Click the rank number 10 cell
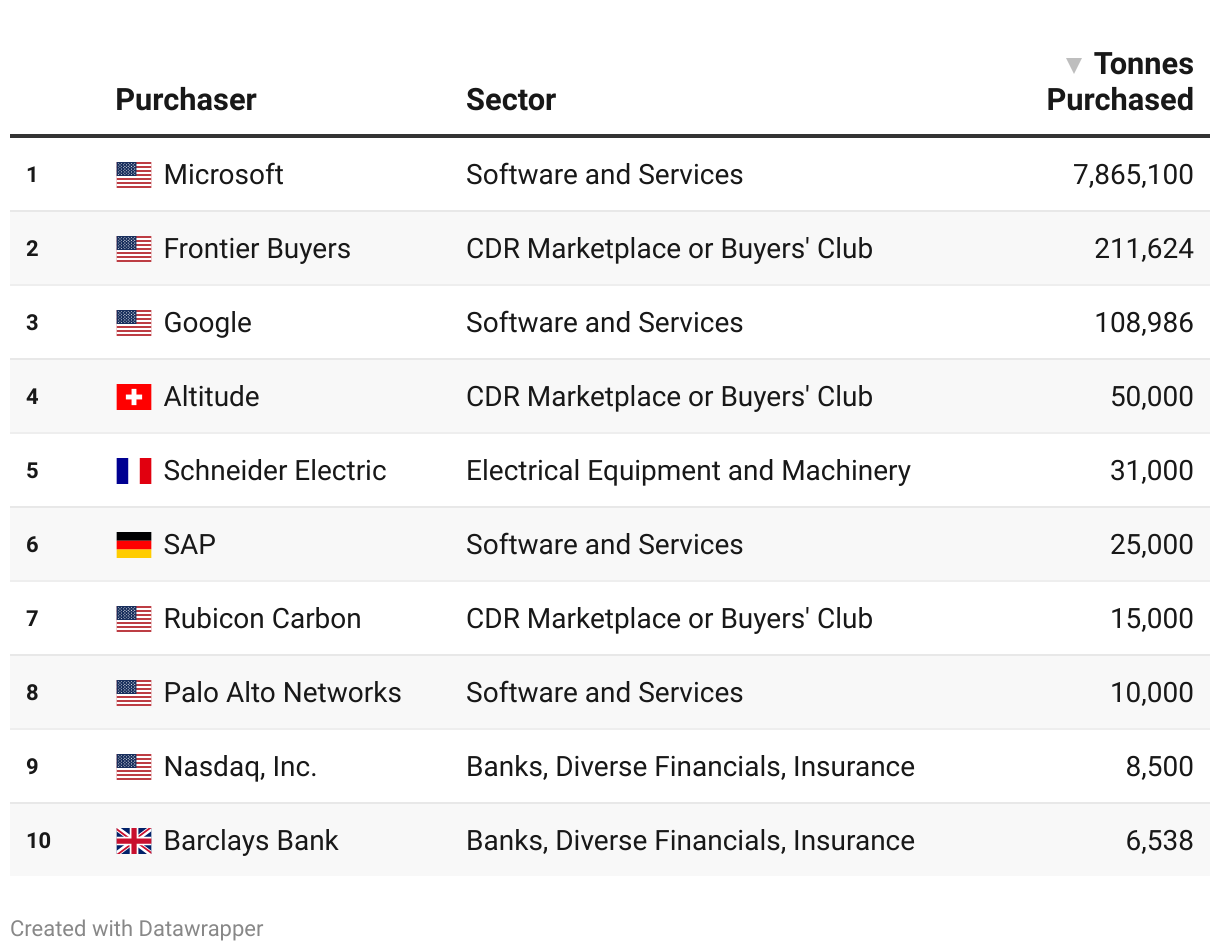This screenshot has height=952, width=1220. pos(38,841)
